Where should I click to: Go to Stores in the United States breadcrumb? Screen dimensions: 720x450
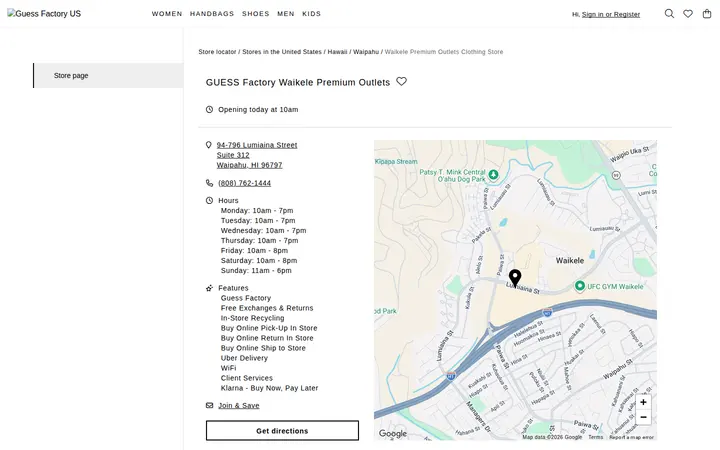click(x=282, y=52)
